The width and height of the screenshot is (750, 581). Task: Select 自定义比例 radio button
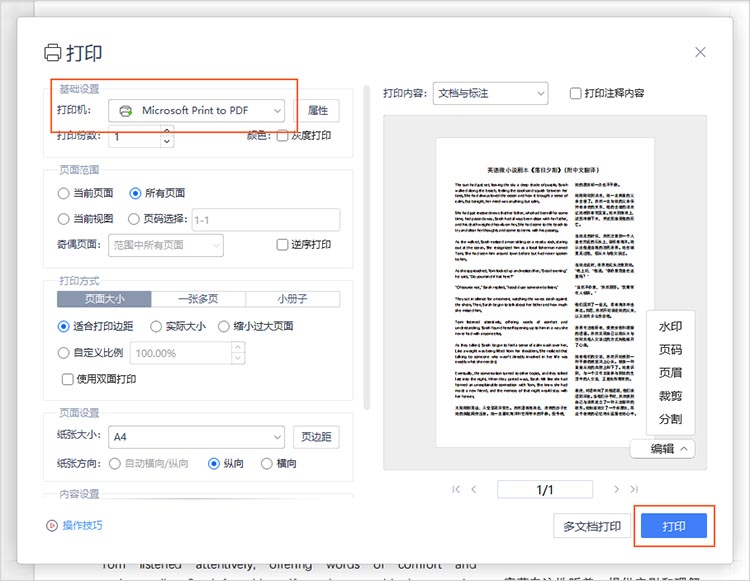click(x=63, y=353)
